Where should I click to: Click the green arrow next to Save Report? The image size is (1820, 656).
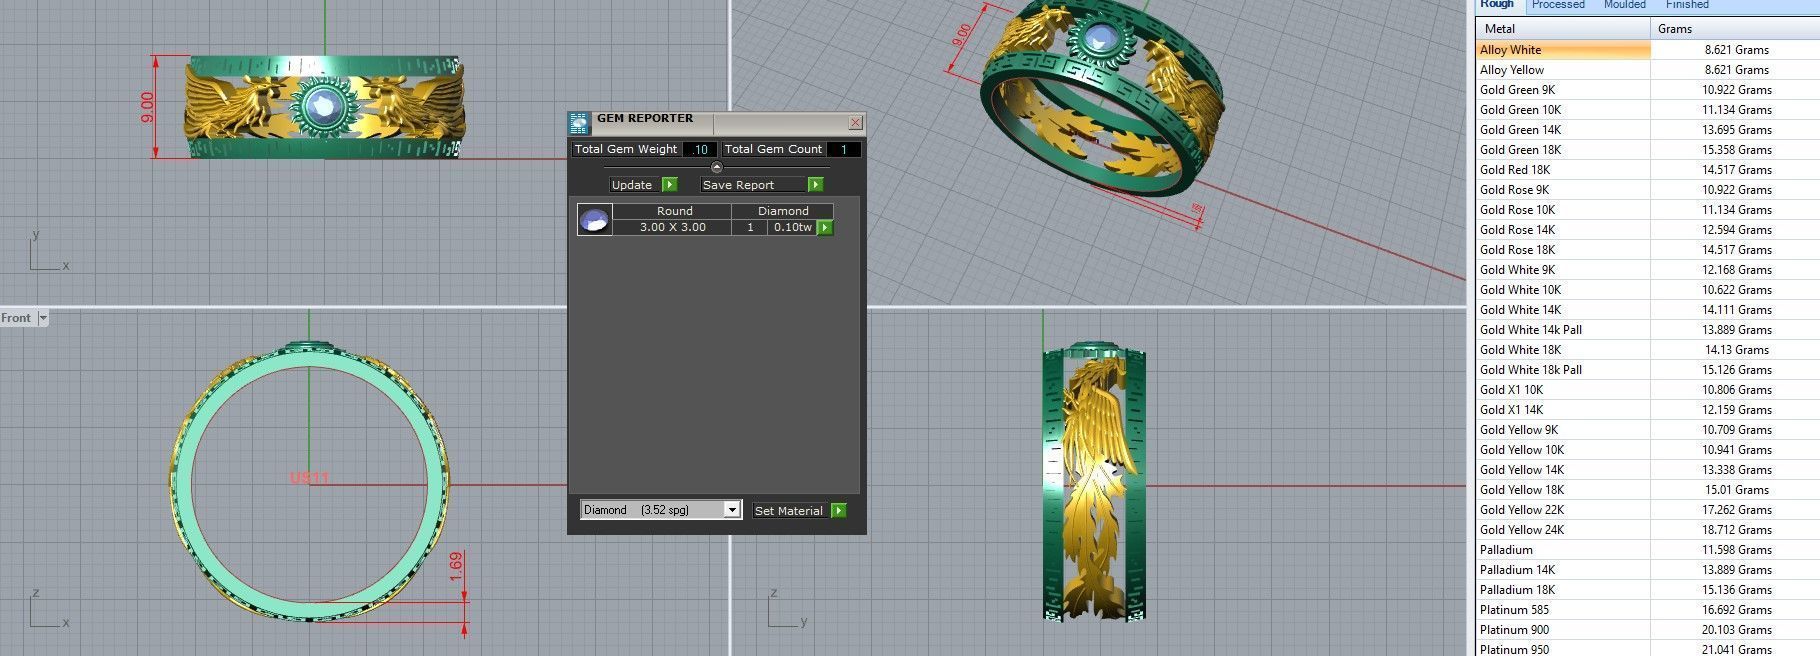point(815,185)
